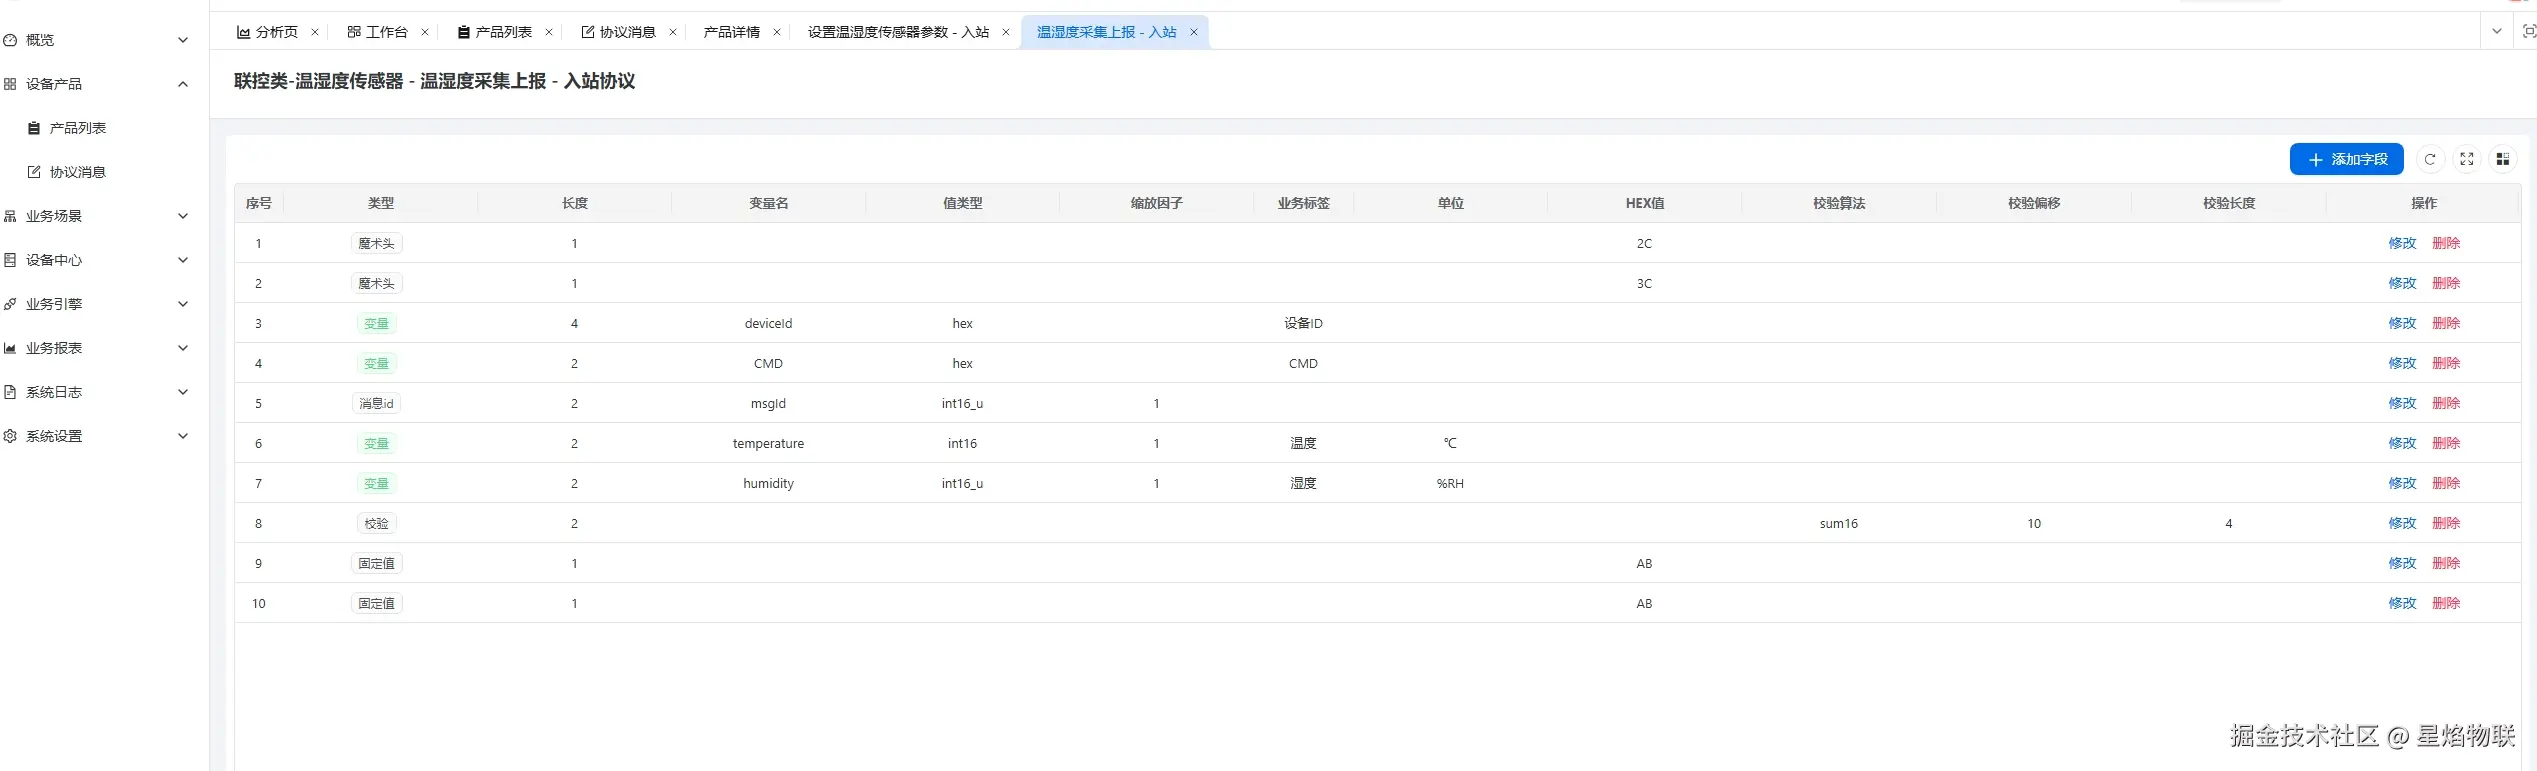Switch to the 产品列表 tab

pyautogui.click(x=494, y=32)
